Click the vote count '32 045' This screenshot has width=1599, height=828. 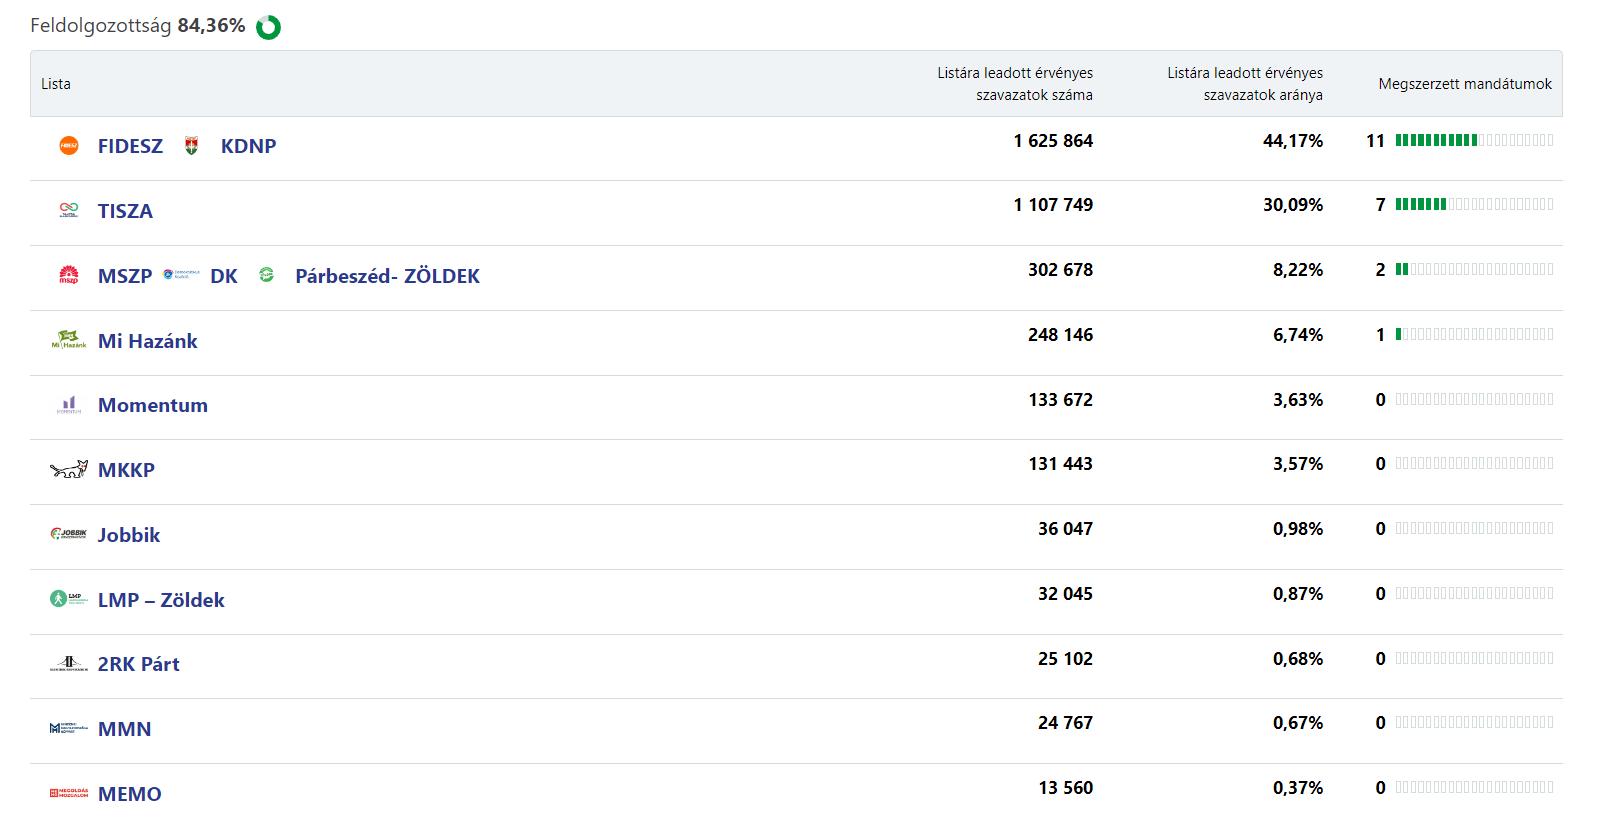click(1066, 594)
